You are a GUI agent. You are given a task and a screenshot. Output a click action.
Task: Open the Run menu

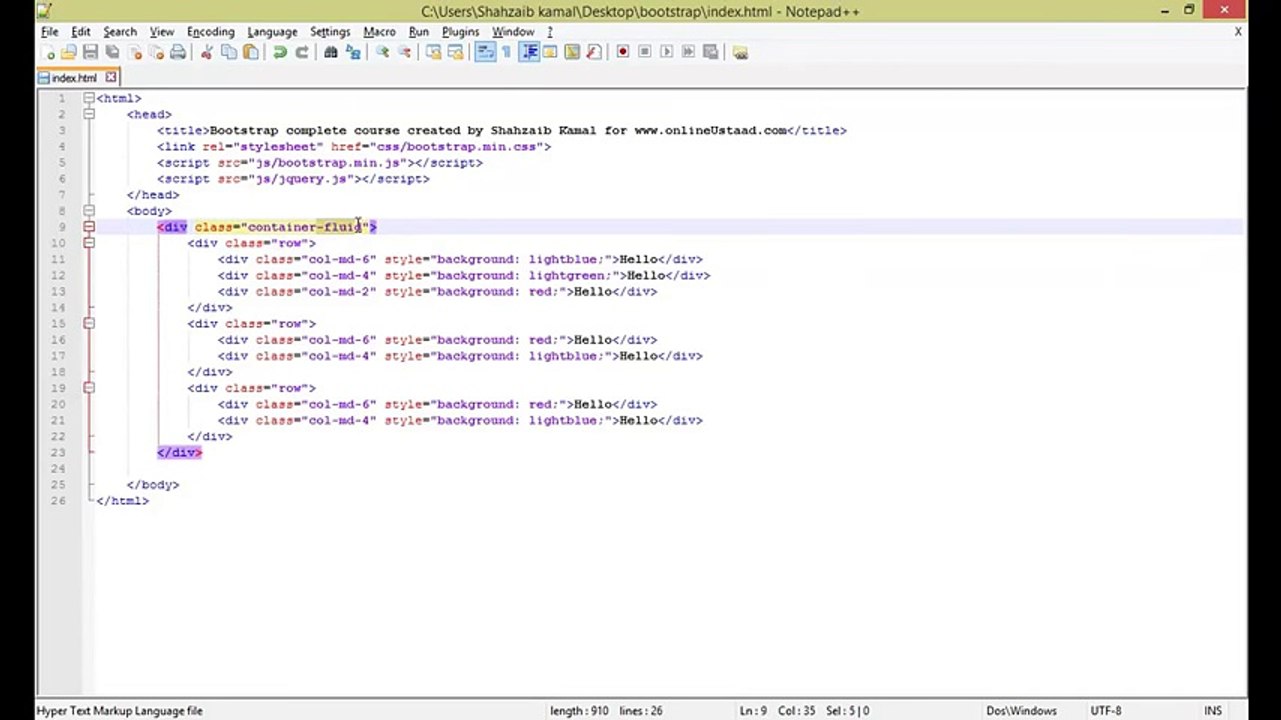click(x=419, y=32)
